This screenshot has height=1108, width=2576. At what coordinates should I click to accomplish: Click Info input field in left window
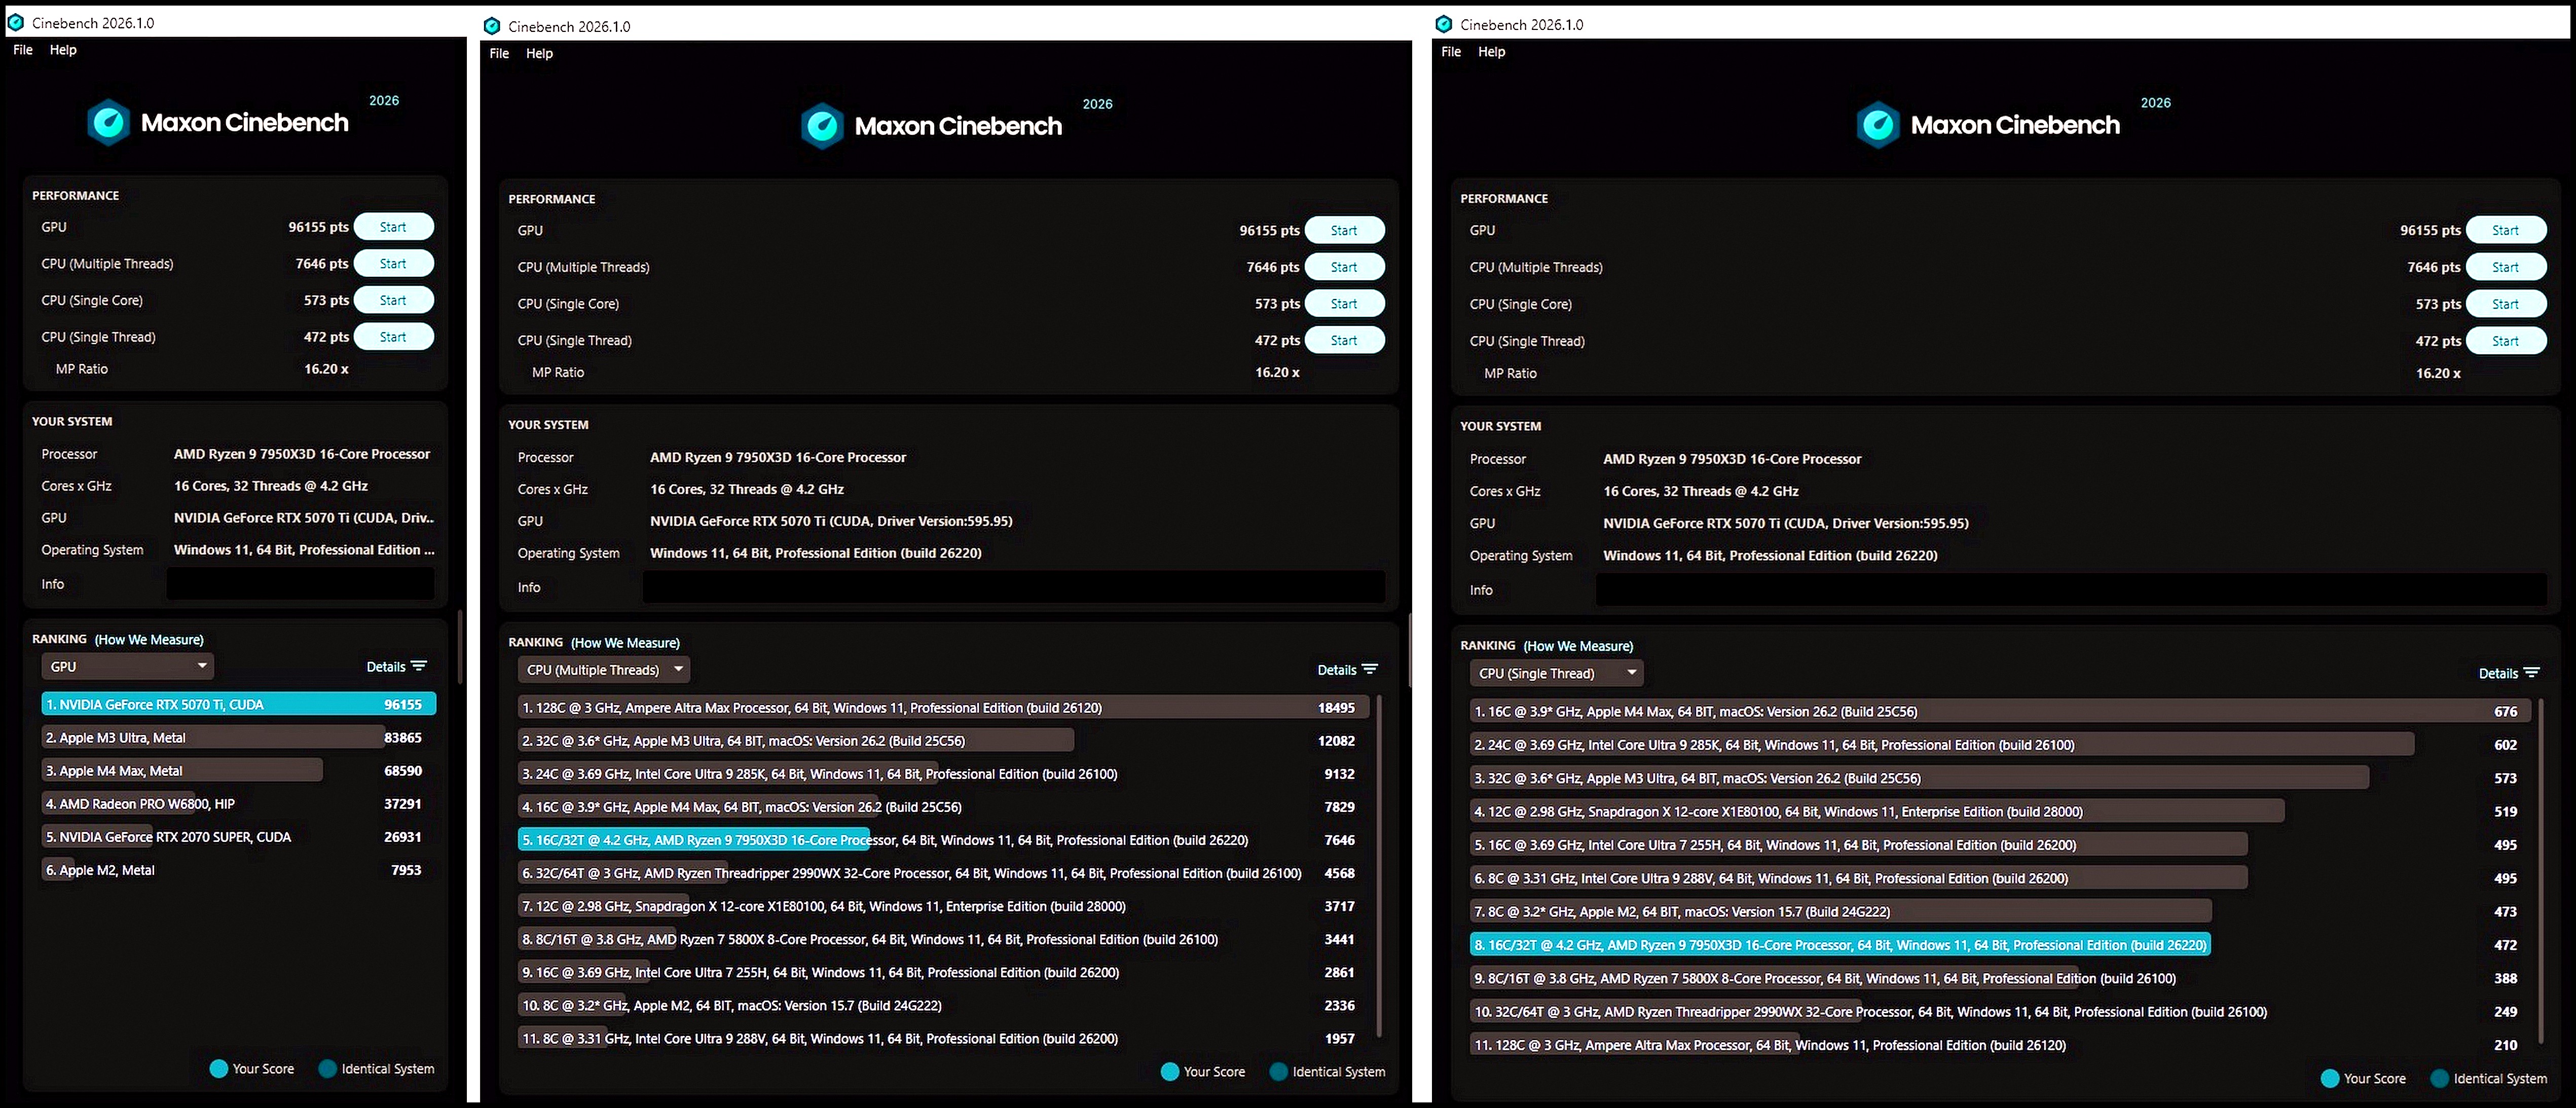click(300, 584)
